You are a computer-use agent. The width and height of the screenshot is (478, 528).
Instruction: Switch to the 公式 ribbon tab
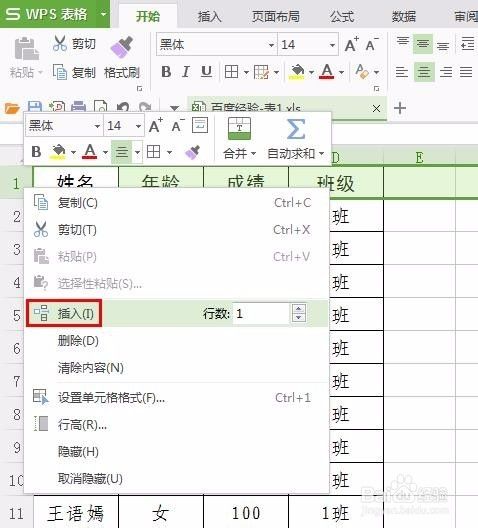point(342,16)
